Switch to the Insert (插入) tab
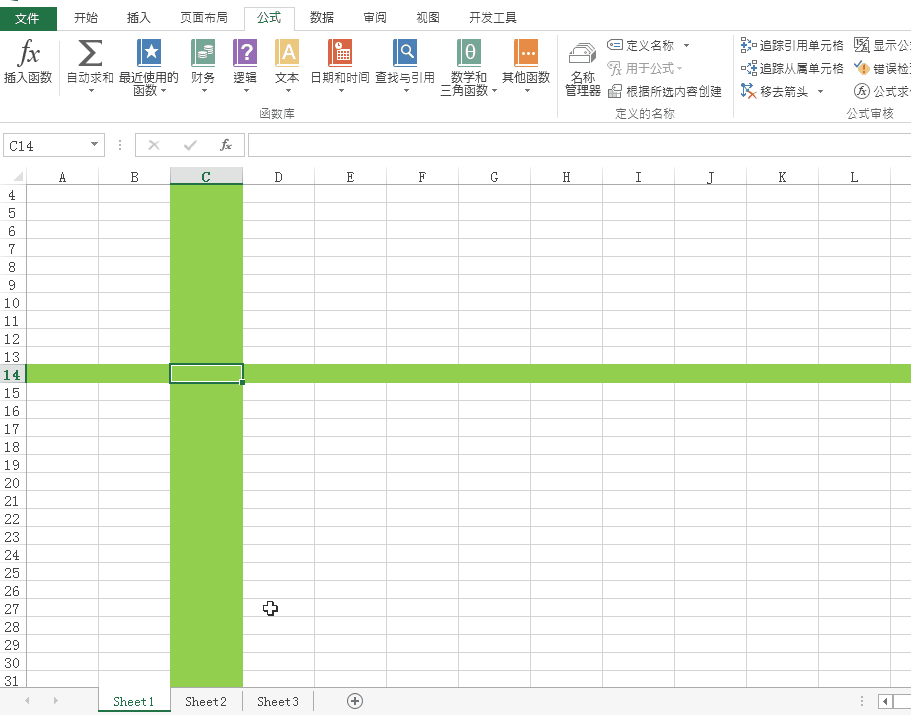Viewport: 911px width, 715px height. click(x=139, y=18)
